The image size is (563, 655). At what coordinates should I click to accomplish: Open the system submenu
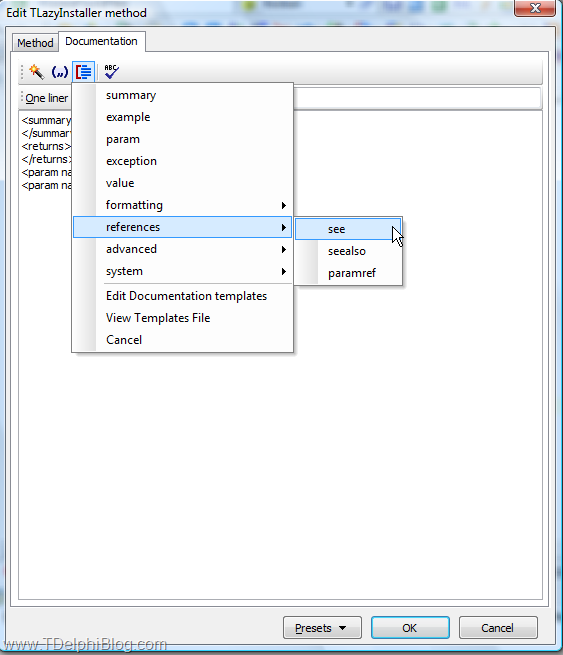(182, 271)
